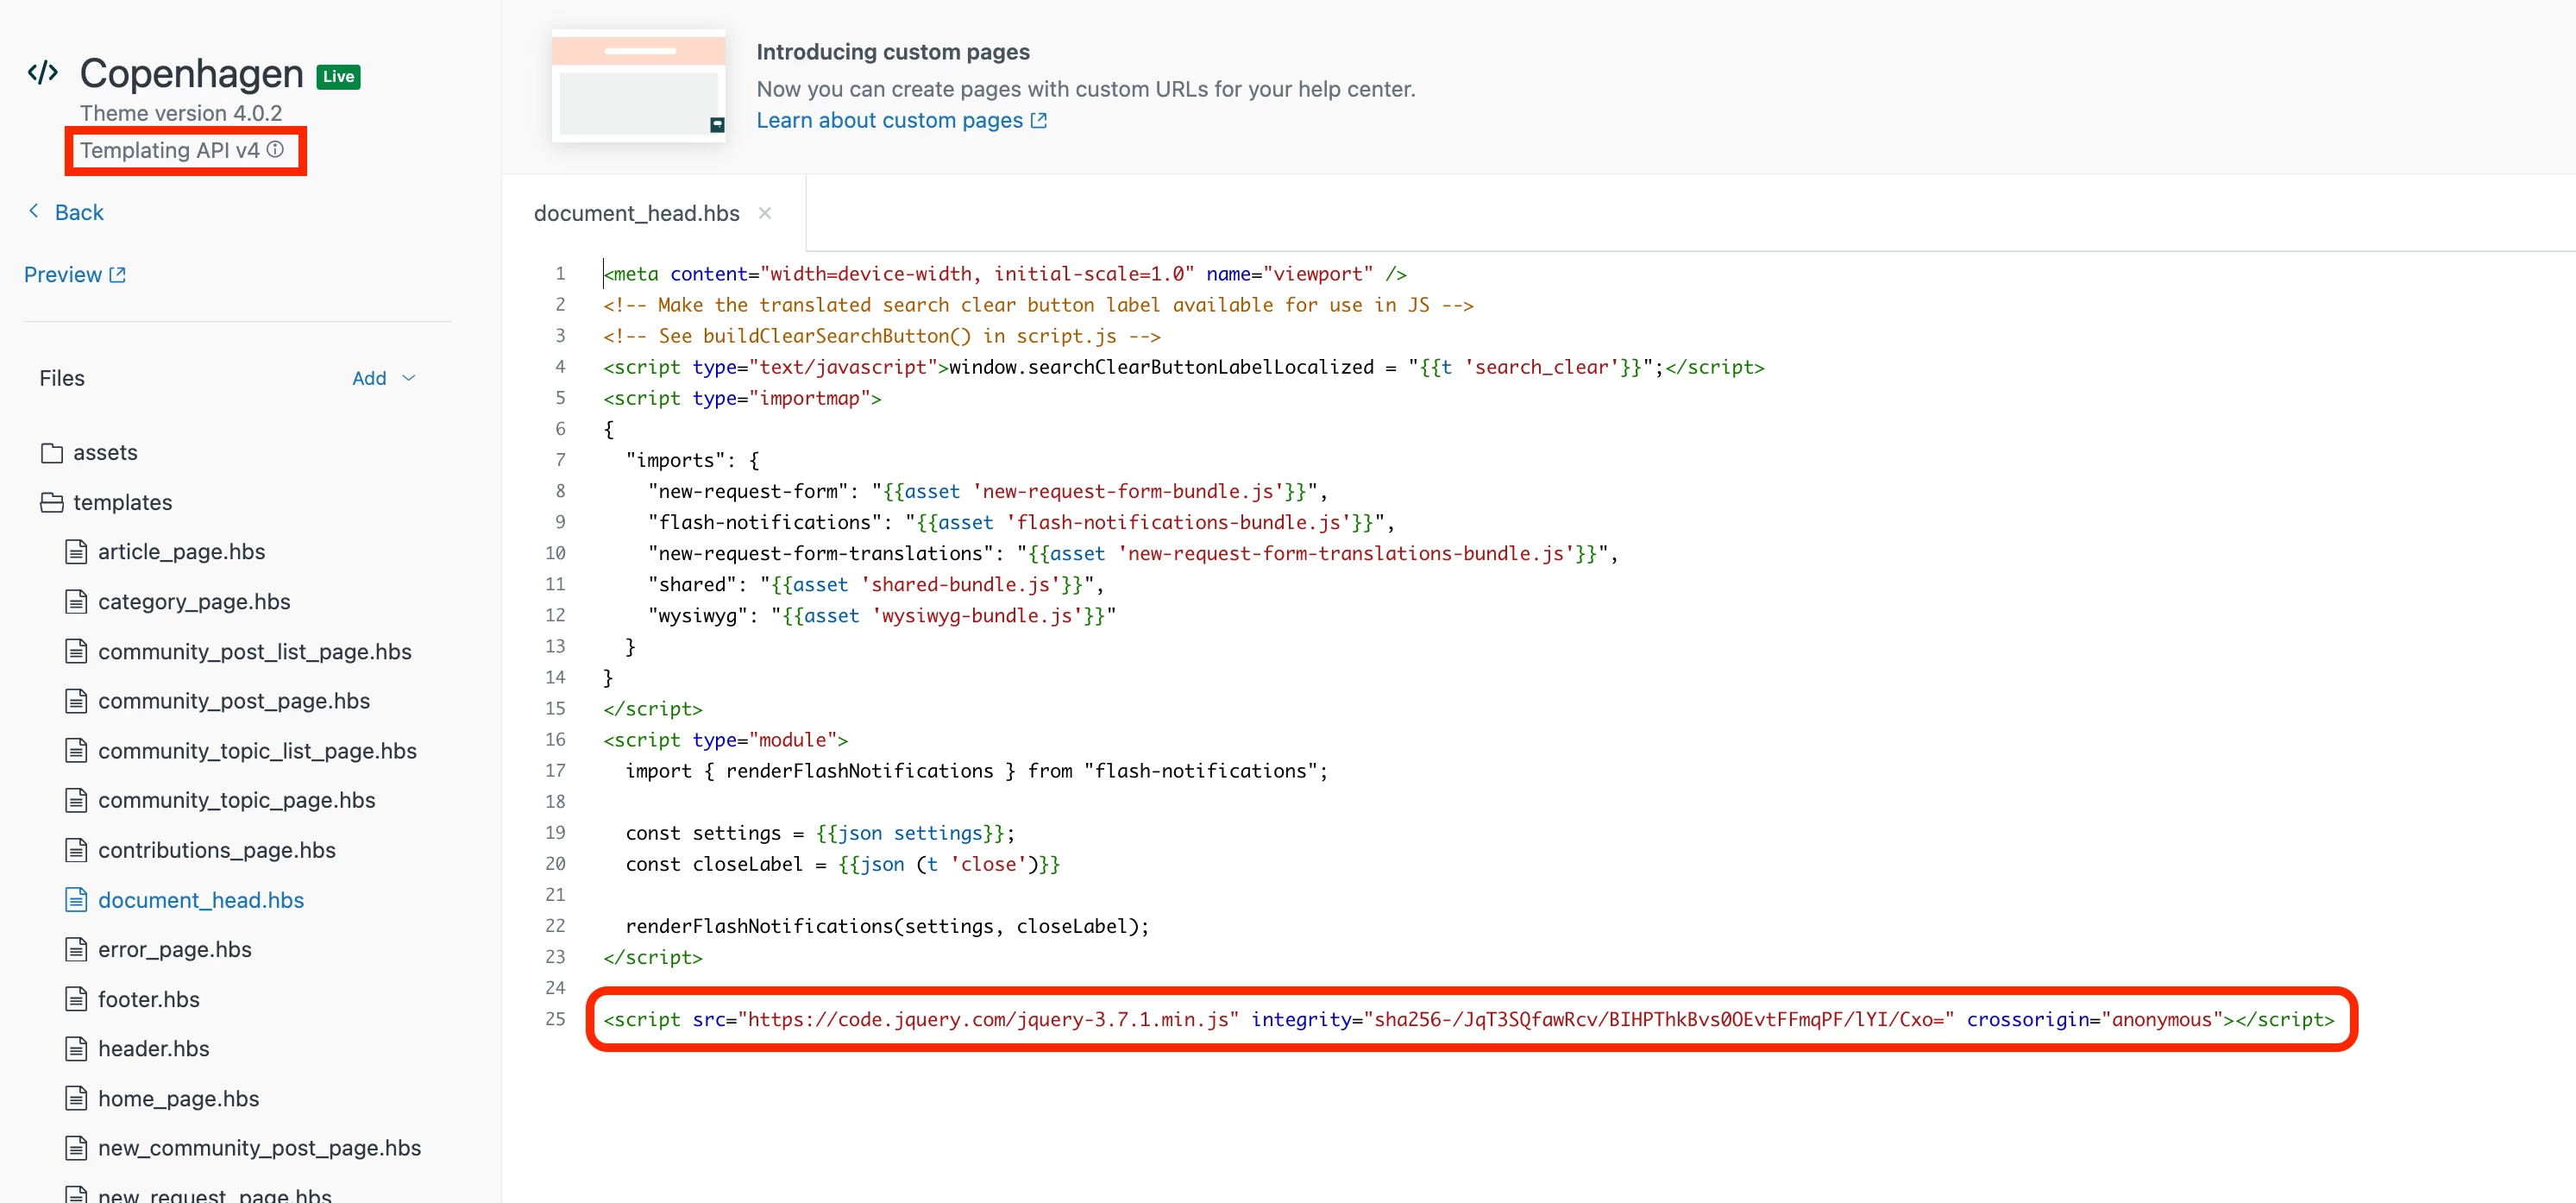Screen dimensions: 2576x1203
Task: Click the code brackets icon beside Copenhagen
Action: coord(42,73)
